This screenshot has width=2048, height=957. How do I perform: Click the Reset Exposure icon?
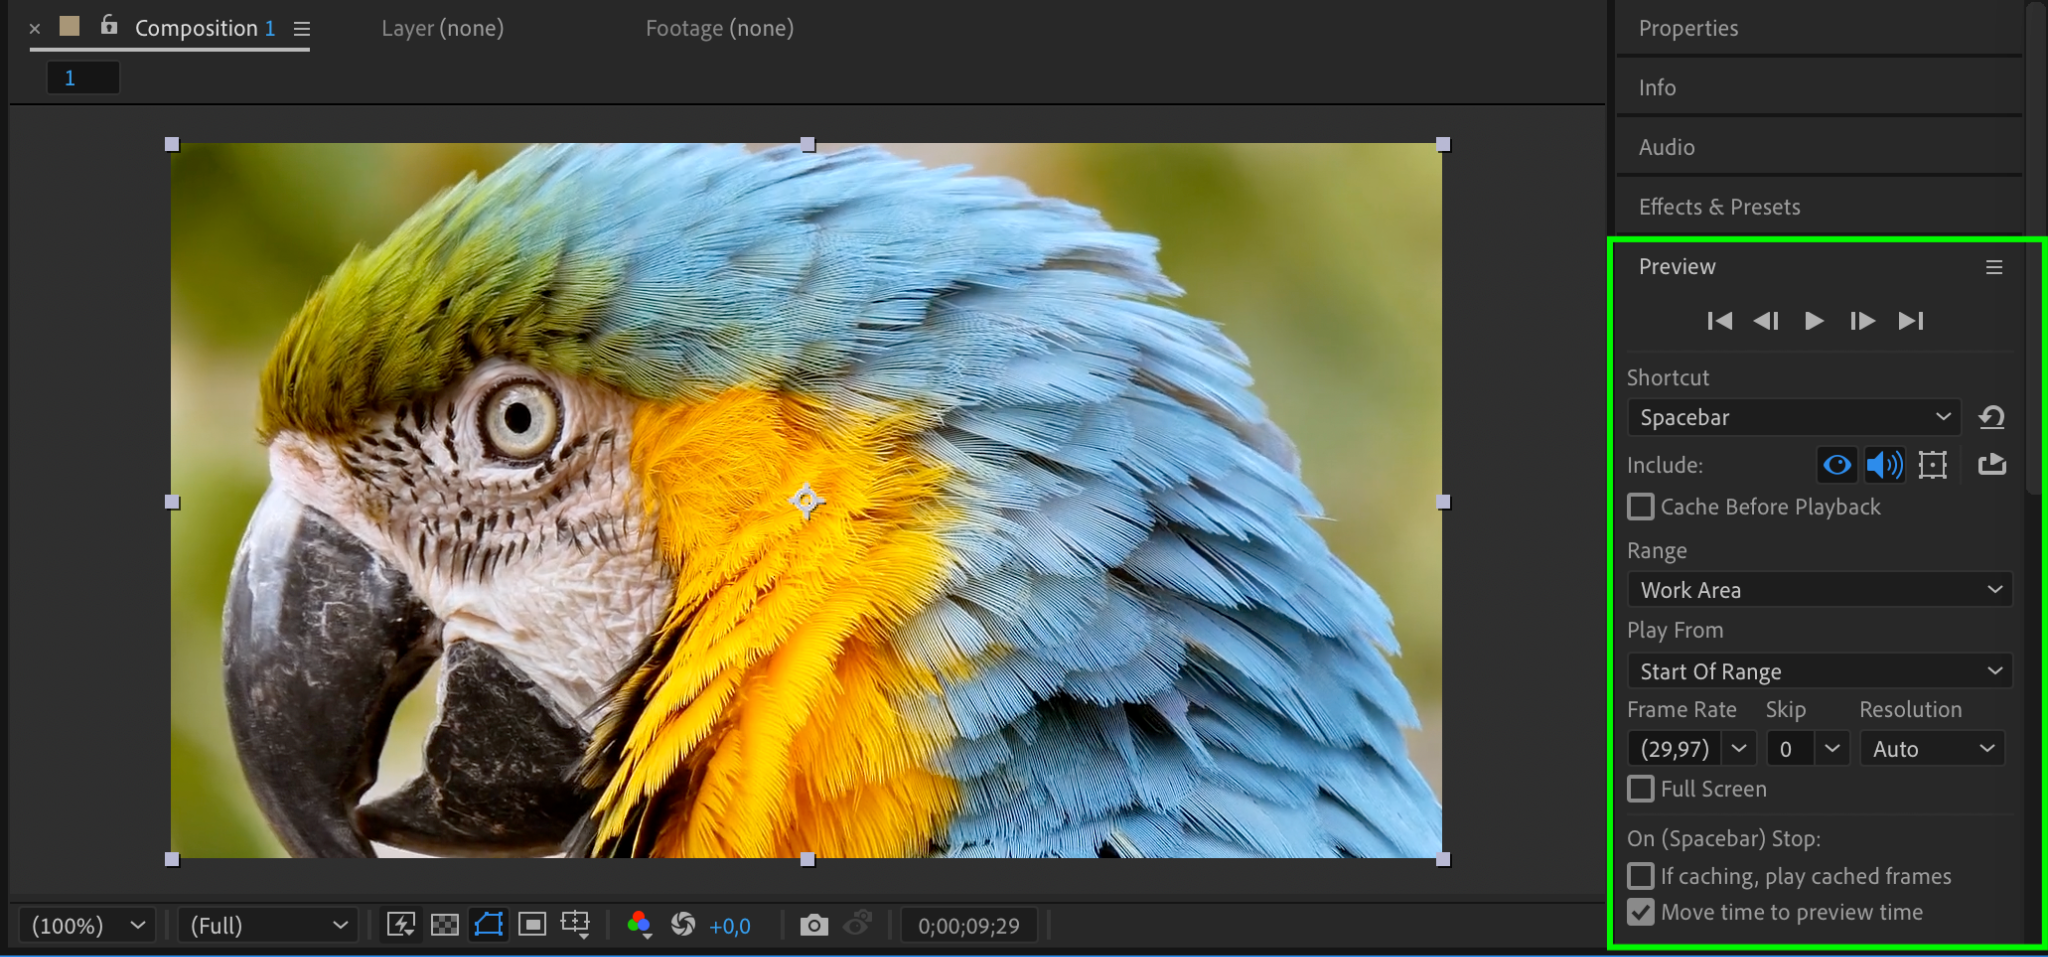[x=683, y=925]
